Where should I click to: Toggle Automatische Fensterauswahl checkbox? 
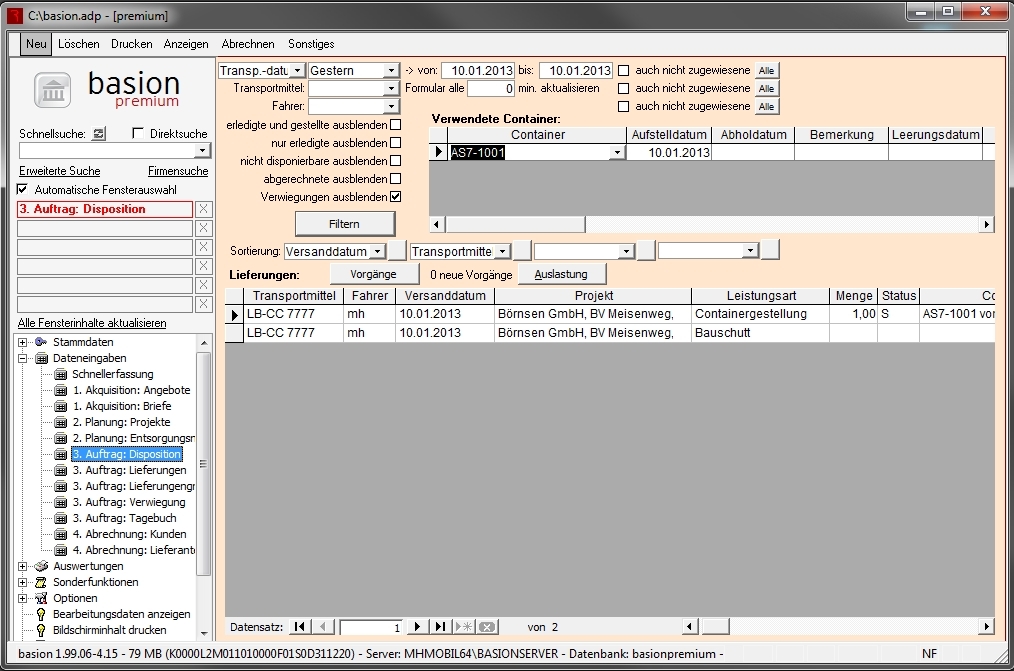(x=23, y=189)
